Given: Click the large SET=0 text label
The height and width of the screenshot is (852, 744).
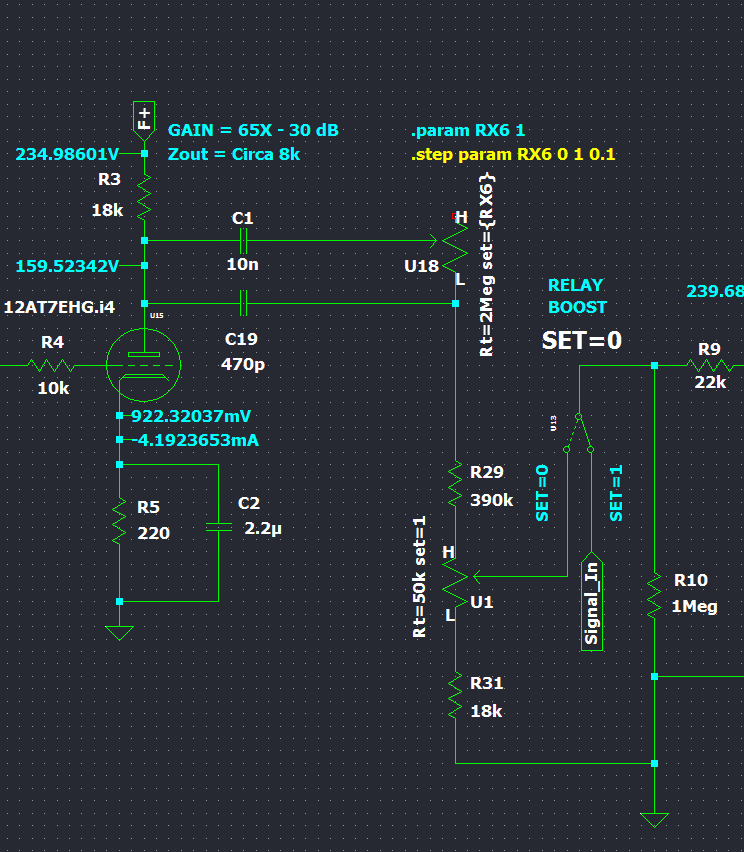Looking at the screenshot, I should pyautogui.click(x=581, y=340).
